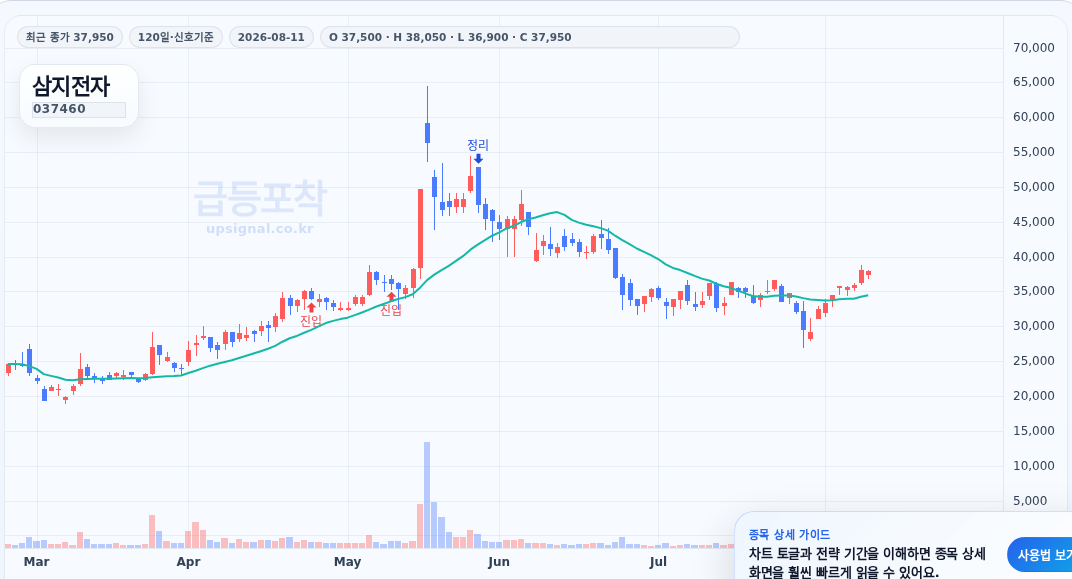Click the 정리 exit signal marker
The image size is (1072, 579).
pyautogui.click(x=478, y=151)
